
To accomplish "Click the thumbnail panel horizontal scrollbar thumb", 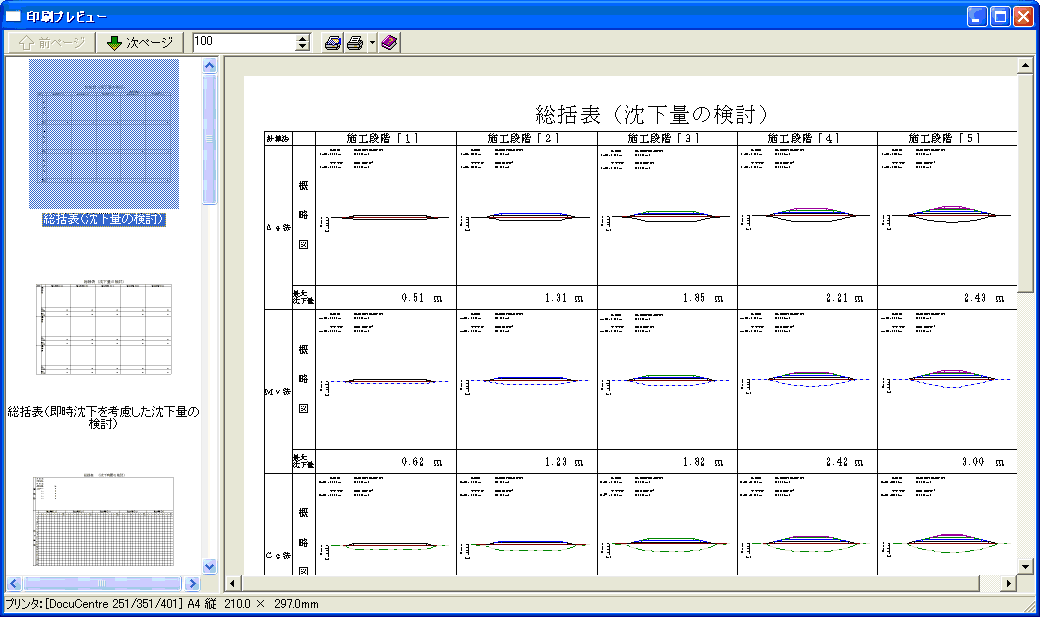I will pyautogui.click(x=102, y=584).
